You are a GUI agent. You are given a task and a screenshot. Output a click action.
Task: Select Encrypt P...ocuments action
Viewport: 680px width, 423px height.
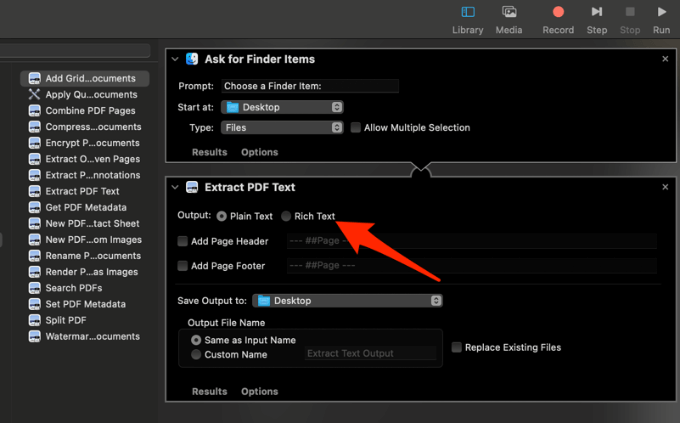click(x=85, y=143)
